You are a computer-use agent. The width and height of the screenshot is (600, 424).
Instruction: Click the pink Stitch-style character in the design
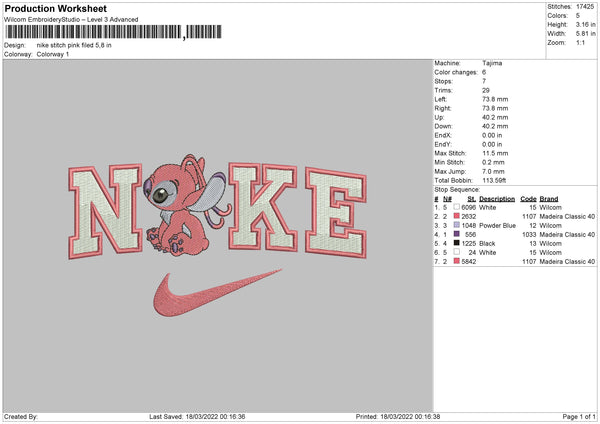[x=184, y=207]
